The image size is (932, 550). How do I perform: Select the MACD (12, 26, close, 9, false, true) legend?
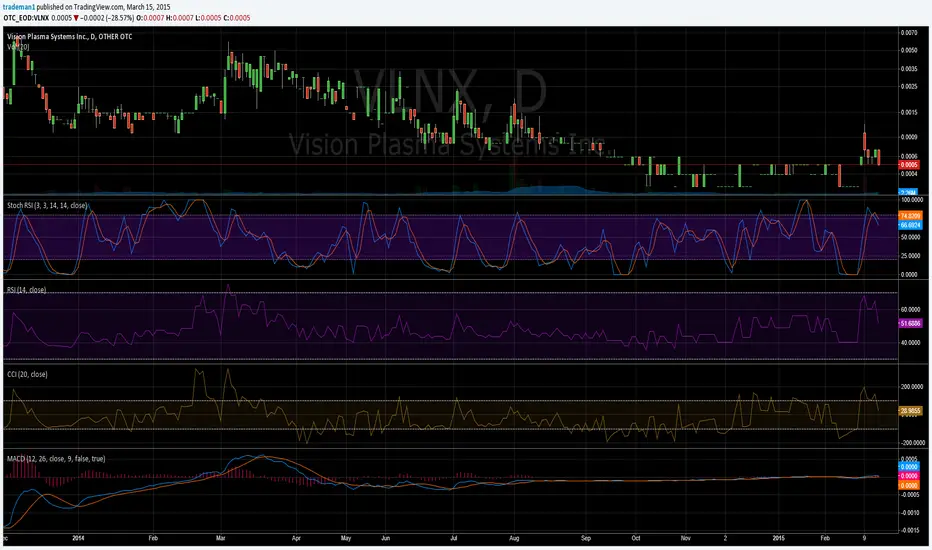coord(56,458)
